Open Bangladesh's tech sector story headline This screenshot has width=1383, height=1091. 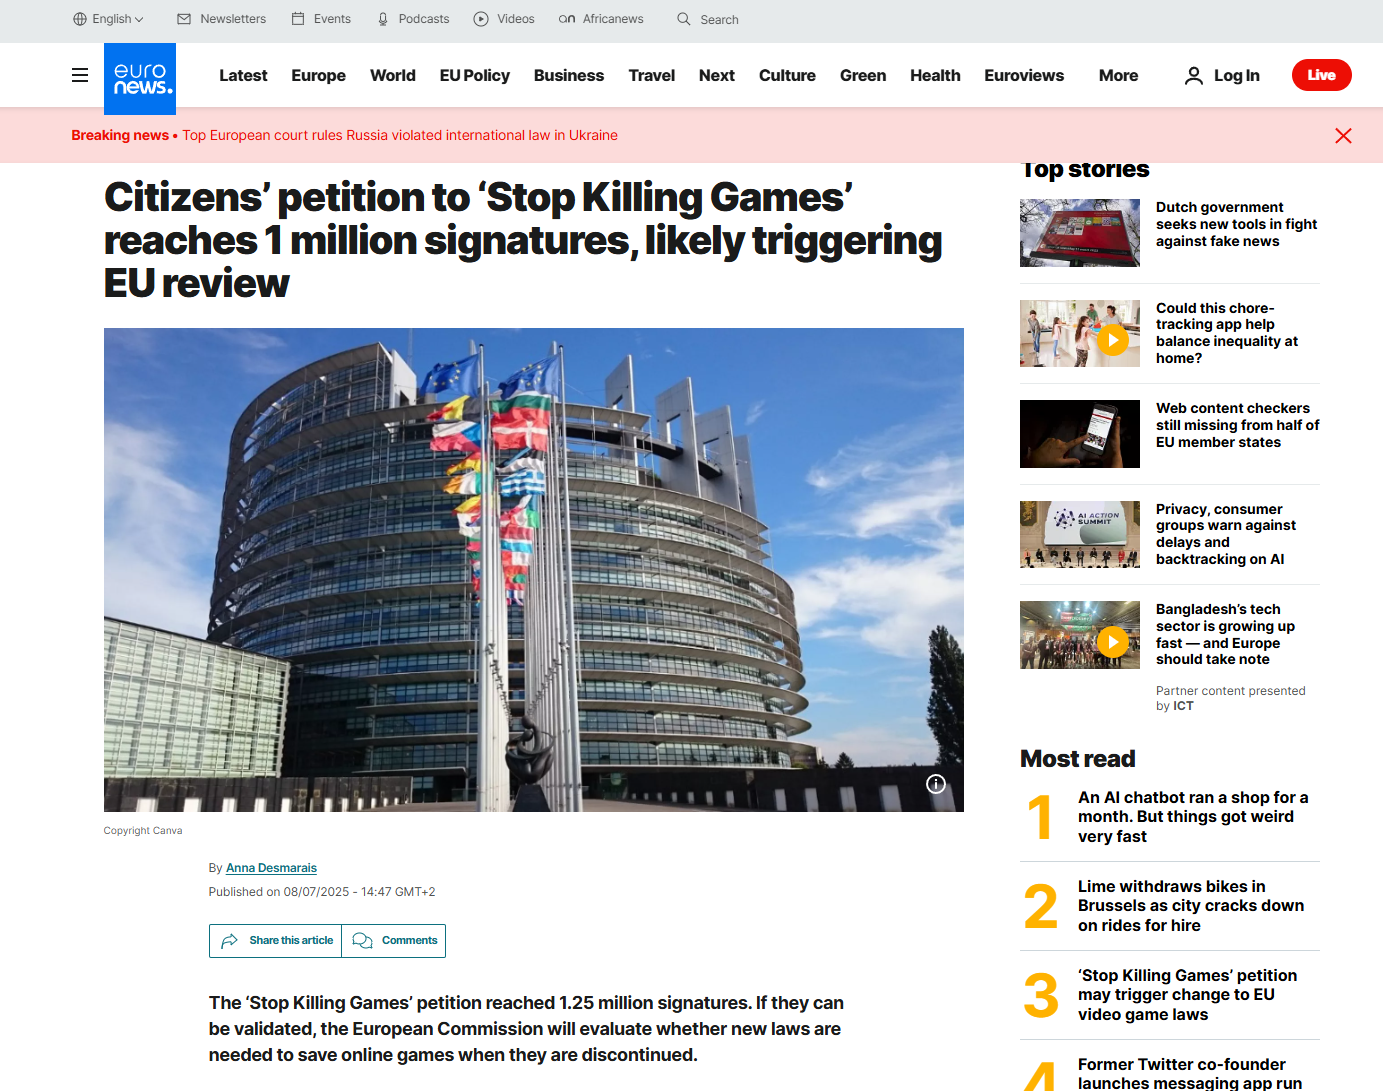(1225, 634)
